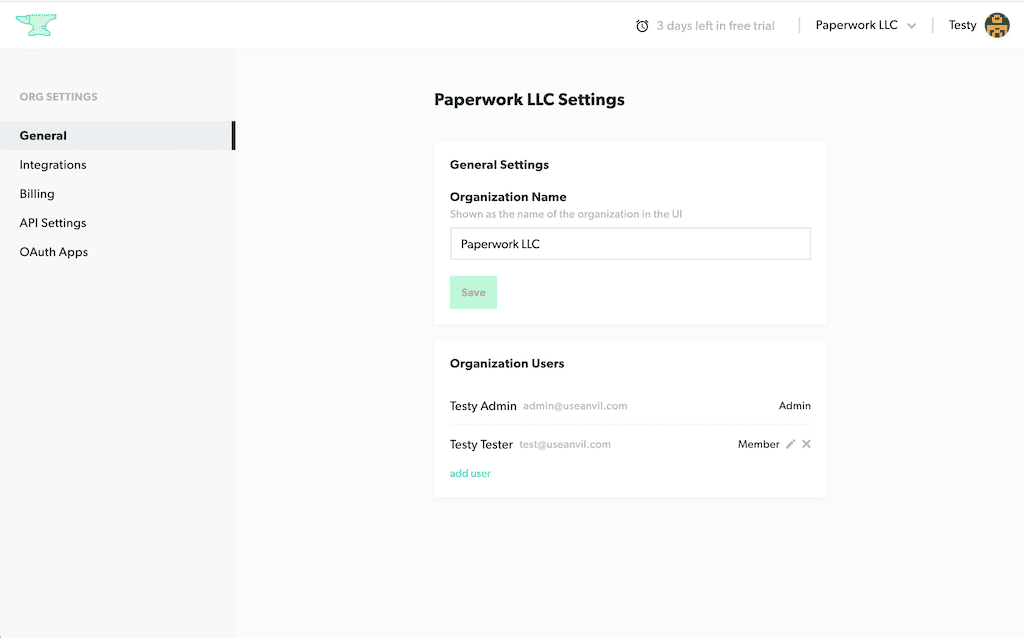1024x638 pixels.
Task: Open the Billing settings section
Action: click(x=37, y=194)
